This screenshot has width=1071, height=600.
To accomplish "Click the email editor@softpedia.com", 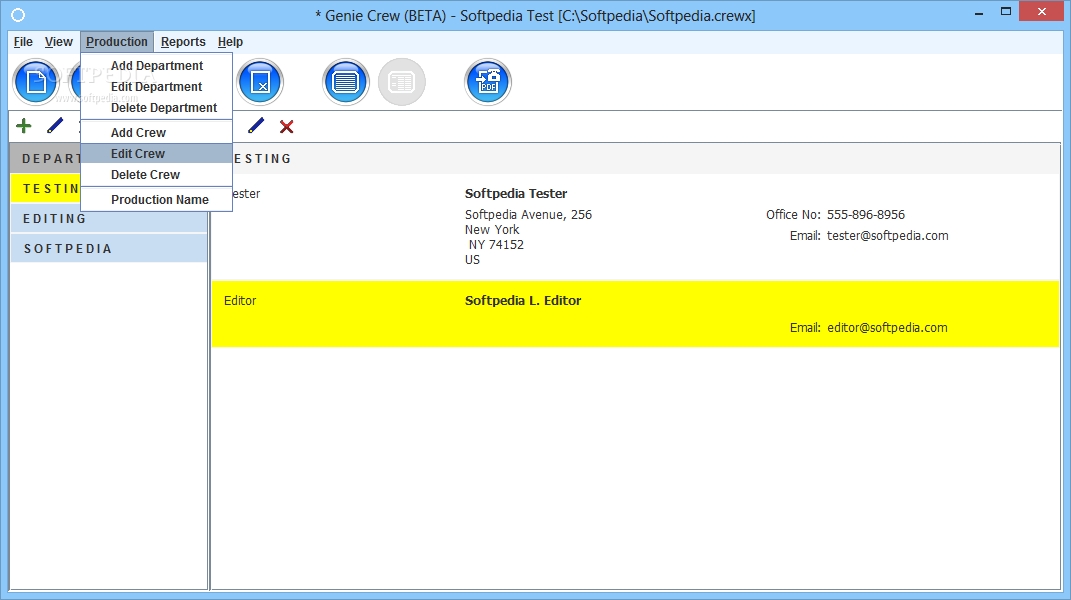I will pos(887,328).
